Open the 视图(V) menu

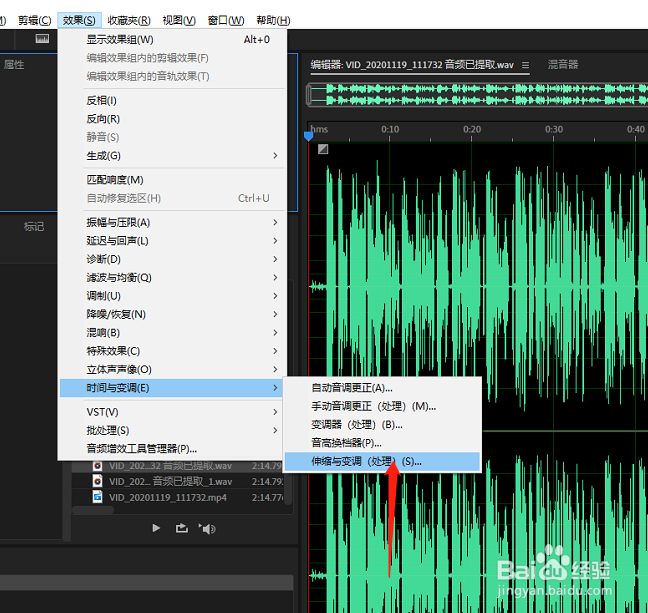pos(179,20)
